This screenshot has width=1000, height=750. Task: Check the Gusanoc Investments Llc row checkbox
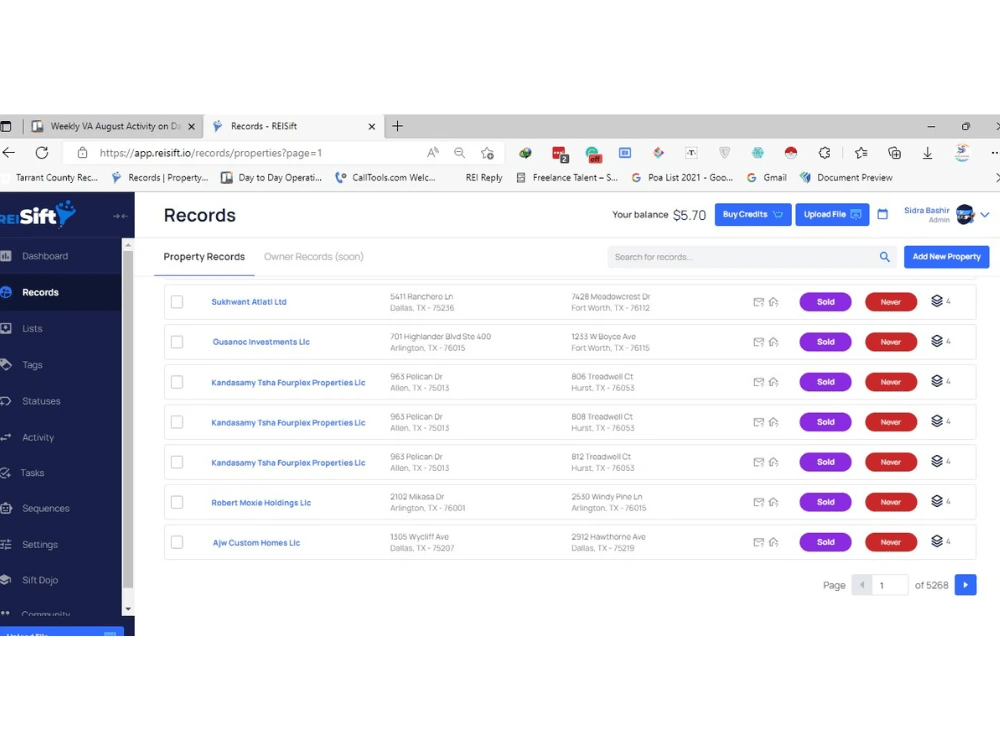(177, 342)
